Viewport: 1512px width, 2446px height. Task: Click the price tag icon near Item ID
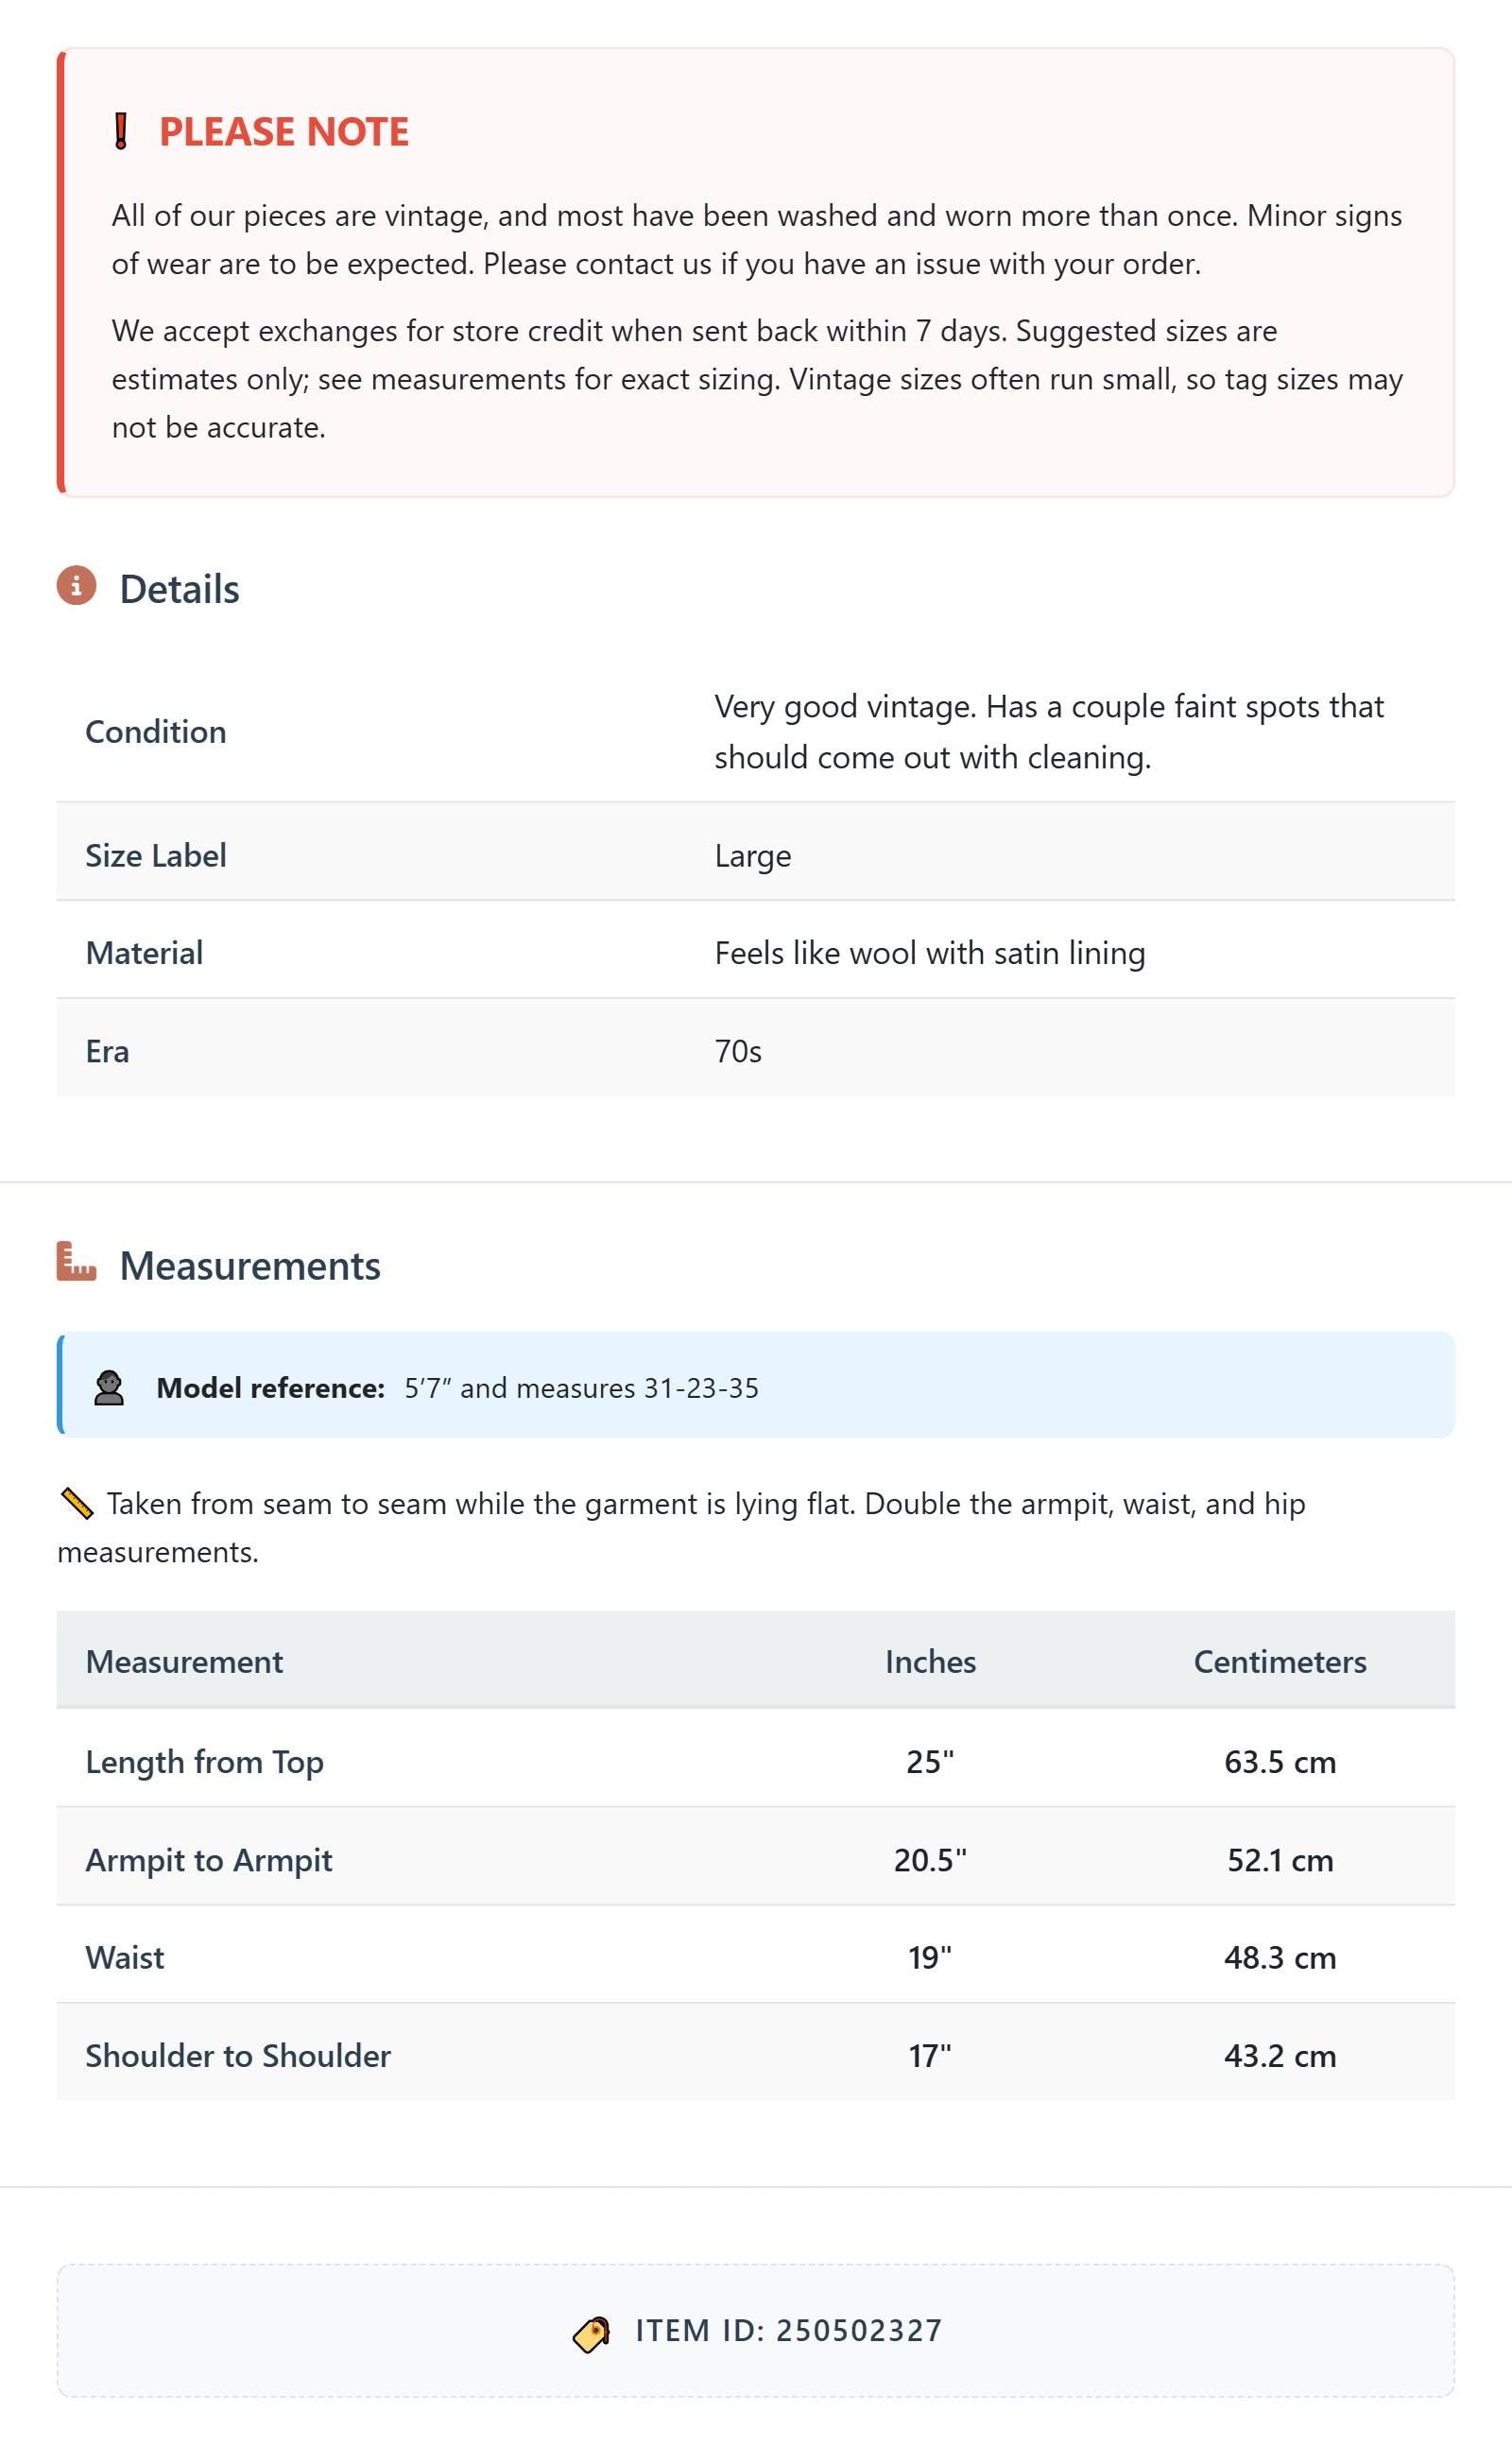point(591,2334)
